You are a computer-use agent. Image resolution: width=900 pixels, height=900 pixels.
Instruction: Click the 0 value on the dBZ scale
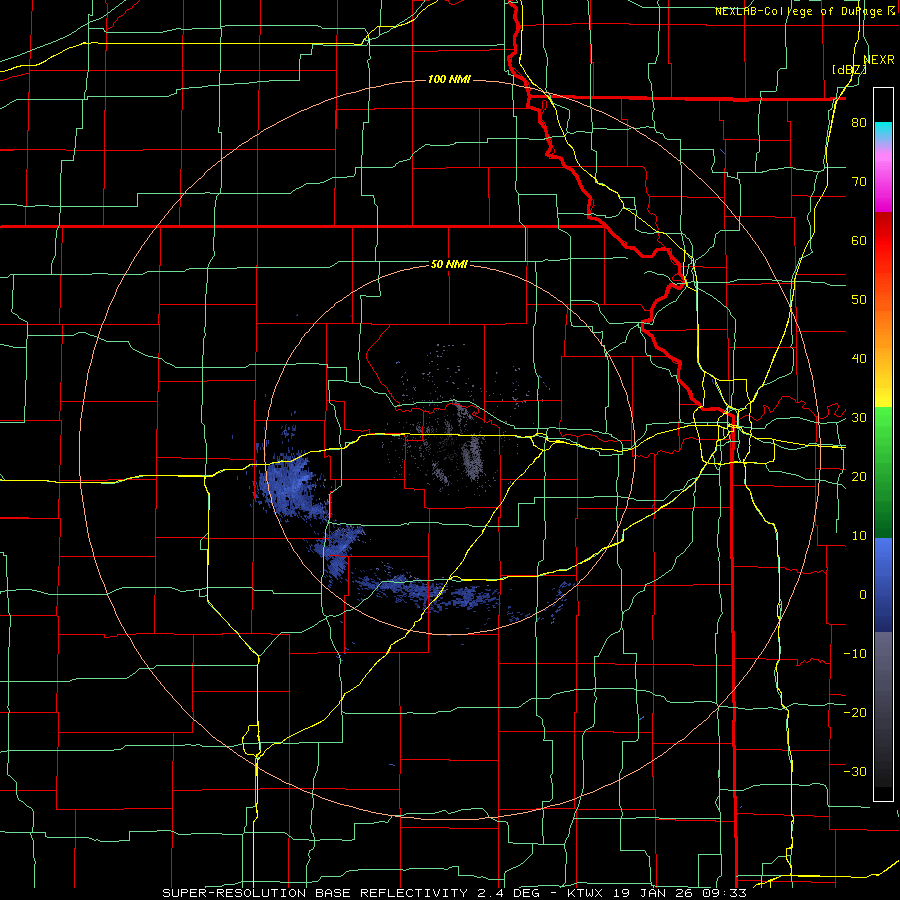pyautogui.click(x=863, y=595)
